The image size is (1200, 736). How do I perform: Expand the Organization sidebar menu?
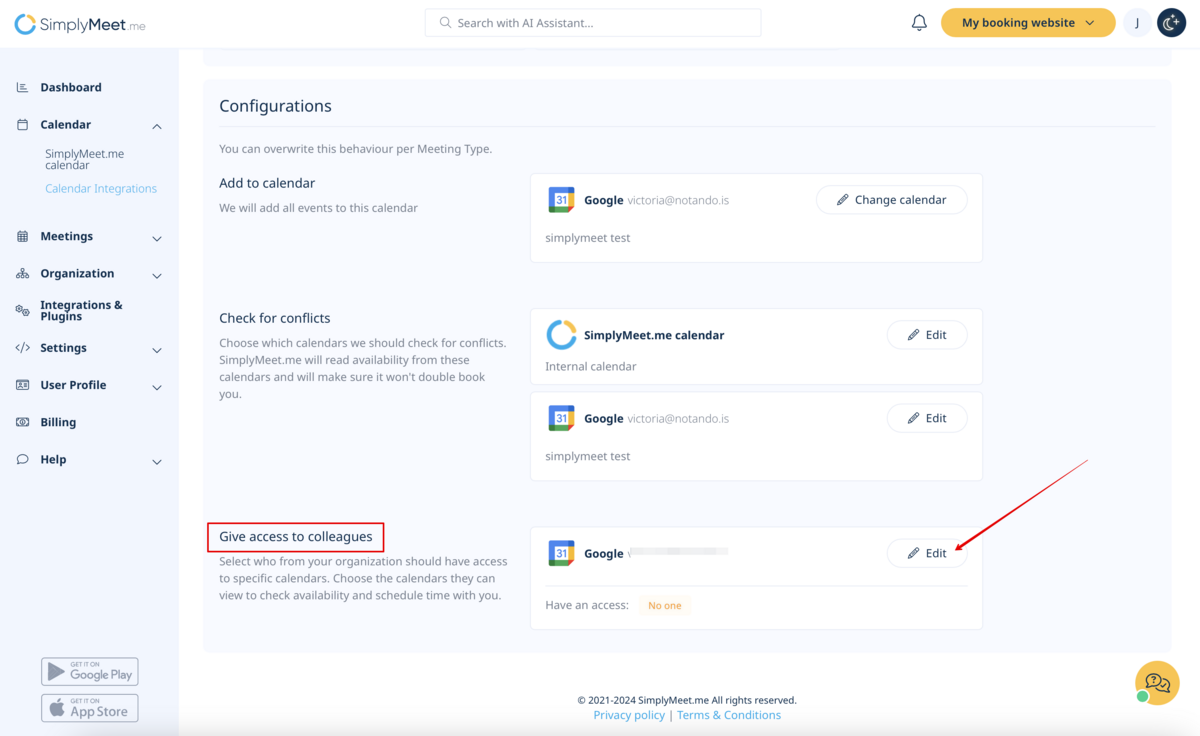click(x=157, y=275)
